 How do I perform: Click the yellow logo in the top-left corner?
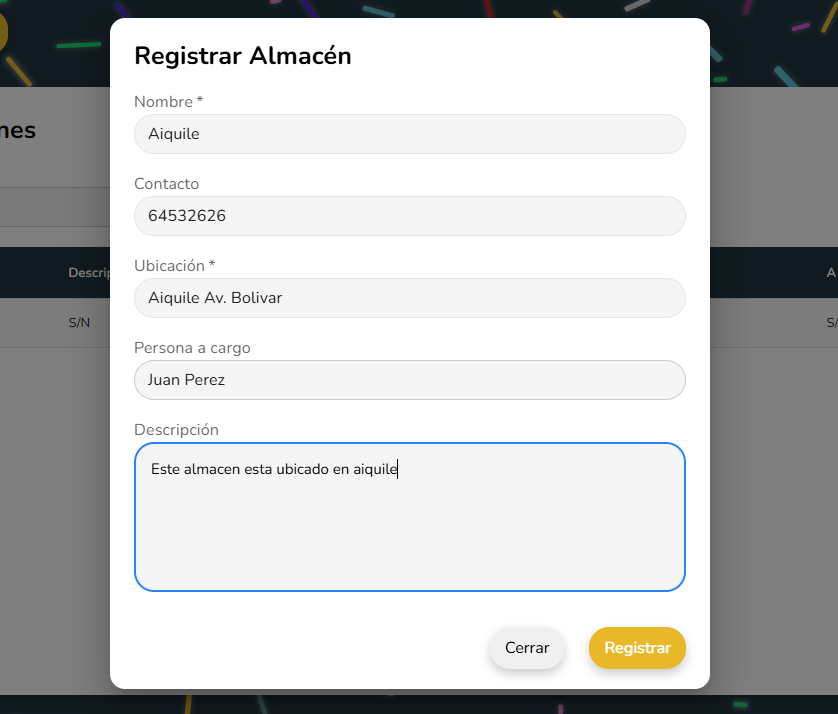(3, 32)
